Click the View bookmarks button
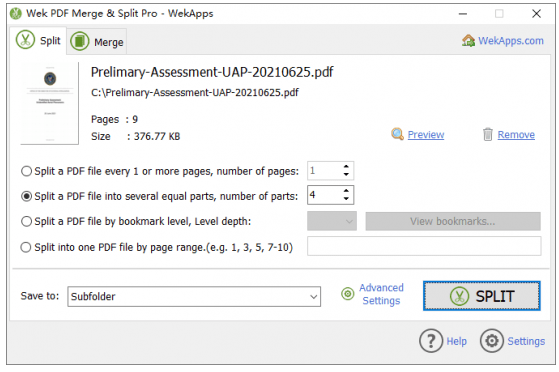 pyautogui.click(x=453, y=221)
